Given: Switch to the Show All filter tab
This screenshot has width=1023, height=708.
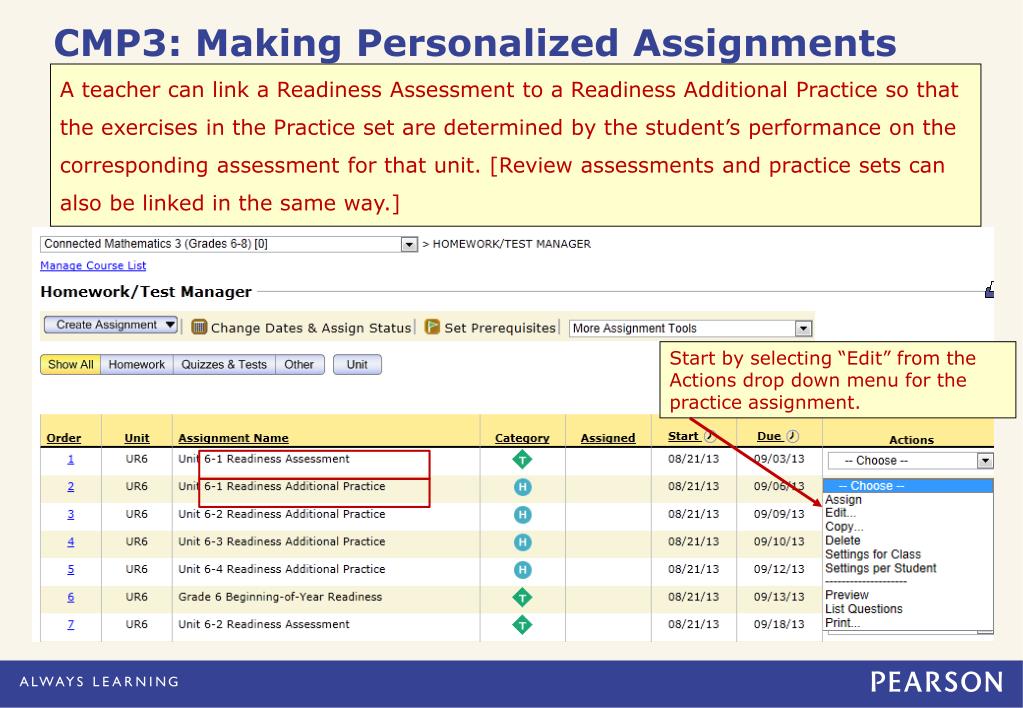Looking at the screenshot, I should tap(70, 365).
